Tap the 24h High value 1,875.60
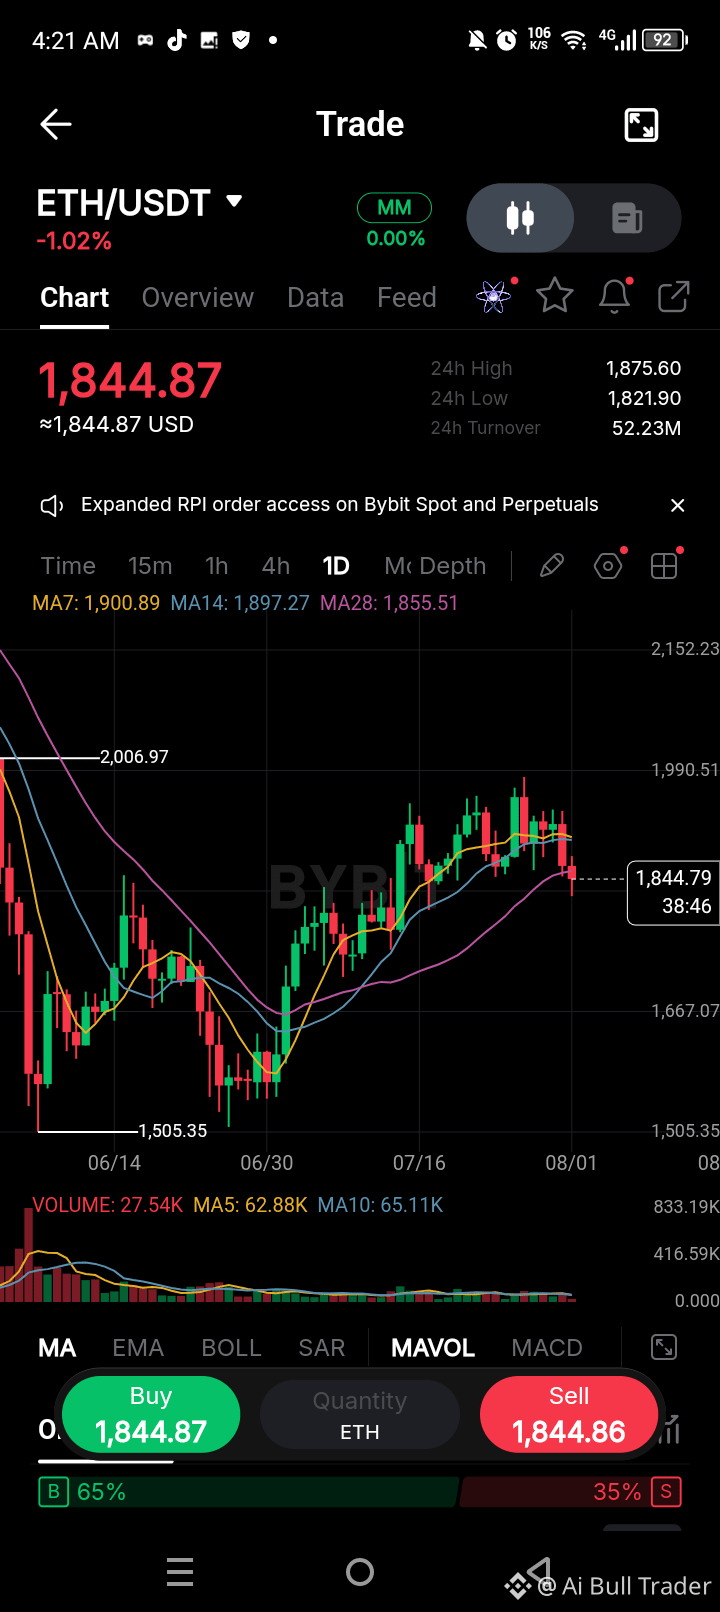 [644, 368]
